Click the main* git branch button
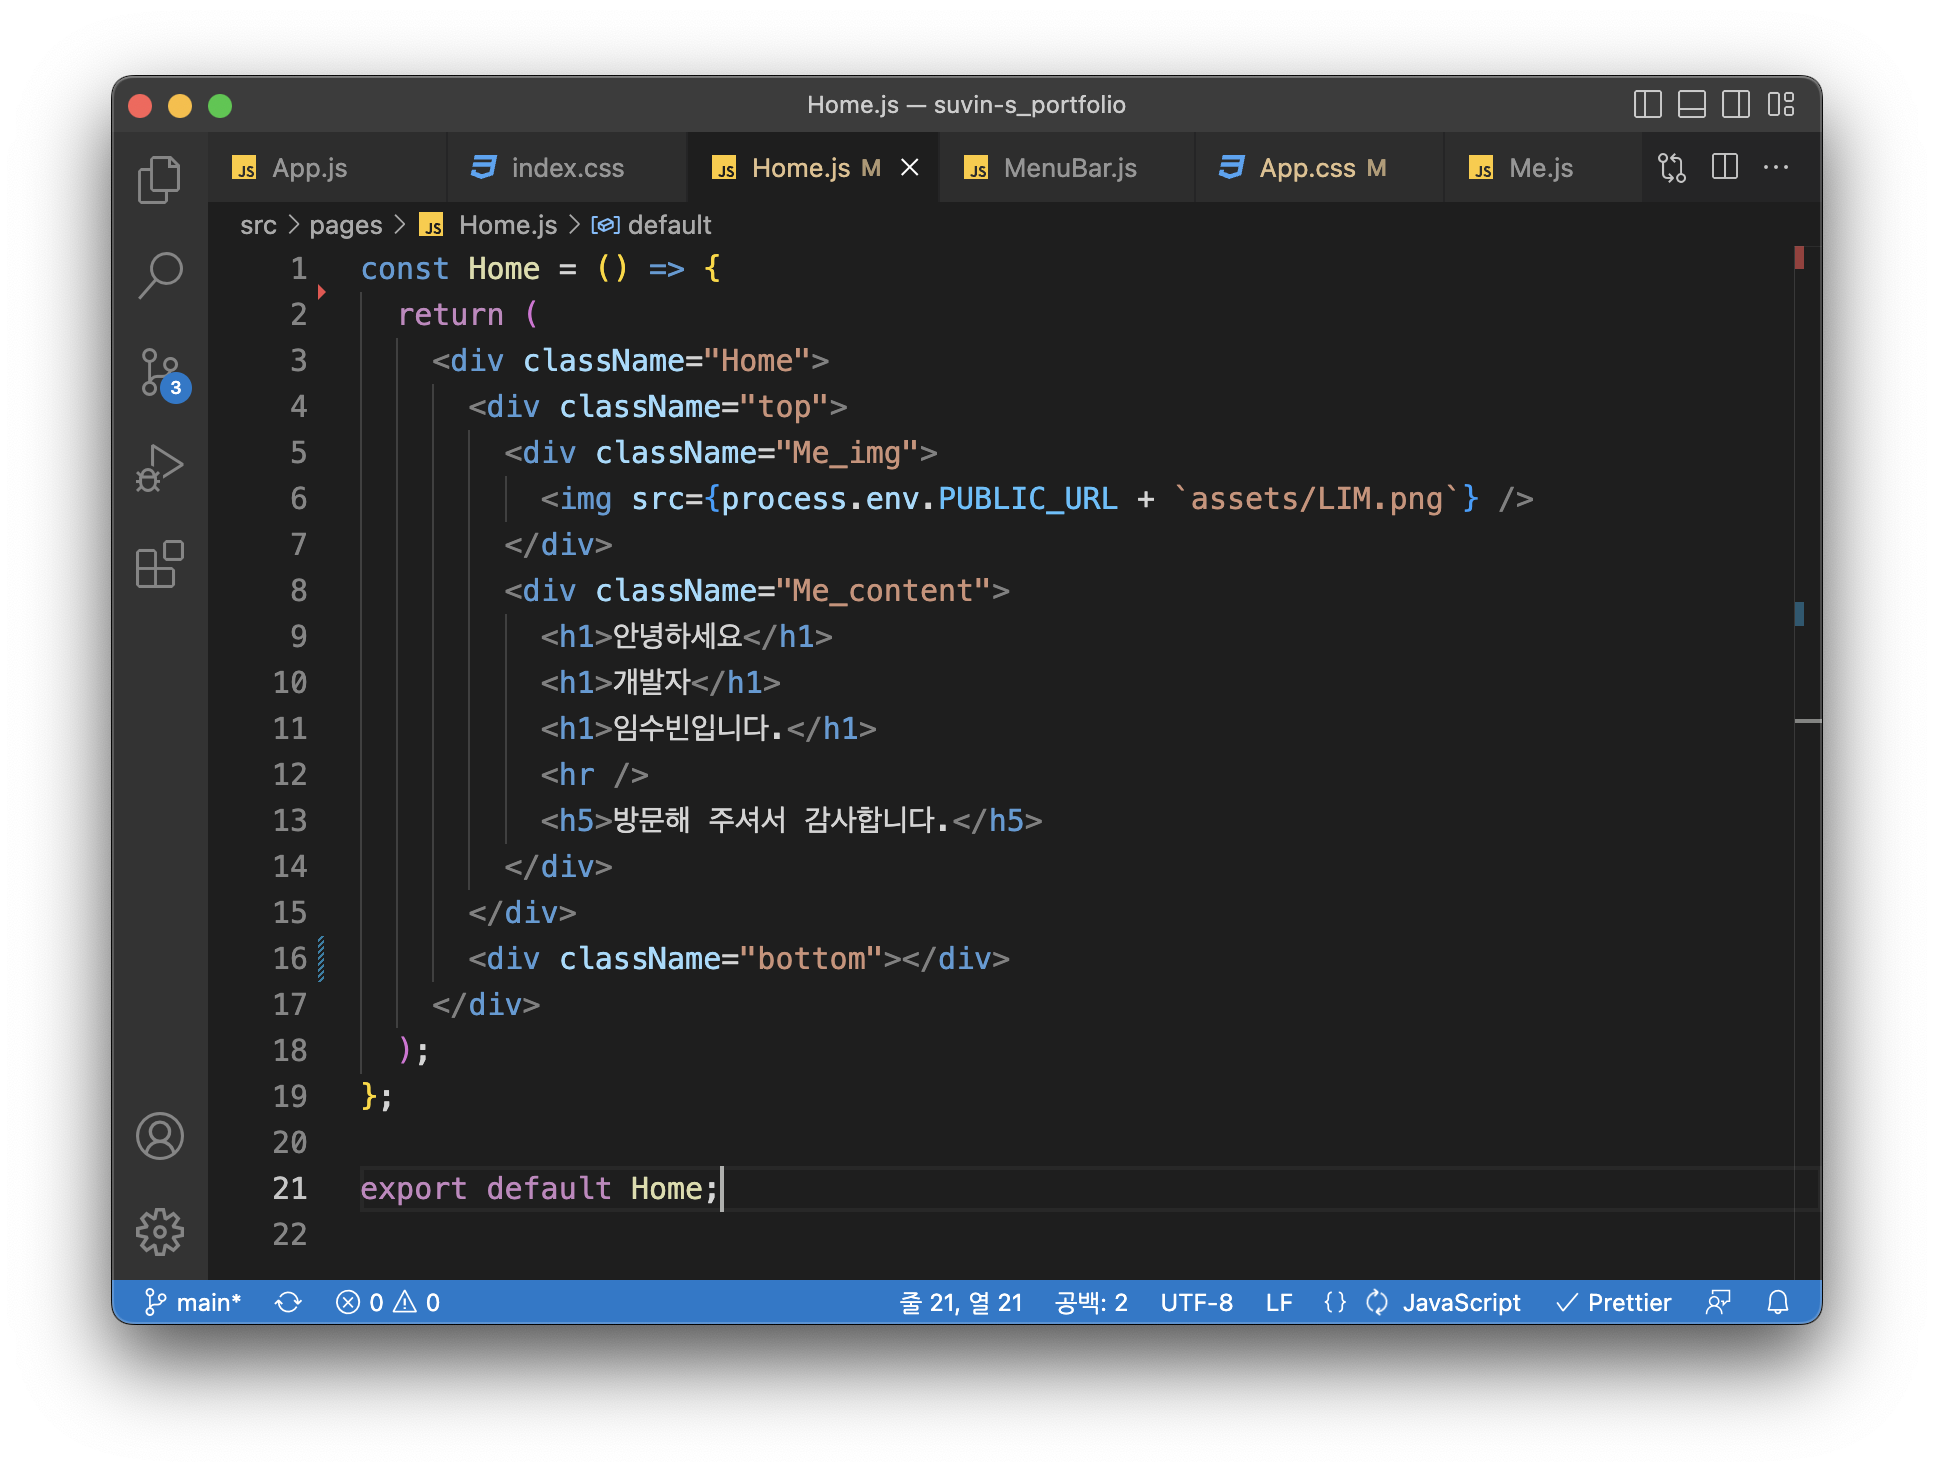Image resolution: width=1934 pixels, height=1472 pixels. (x=194, y=1302)
